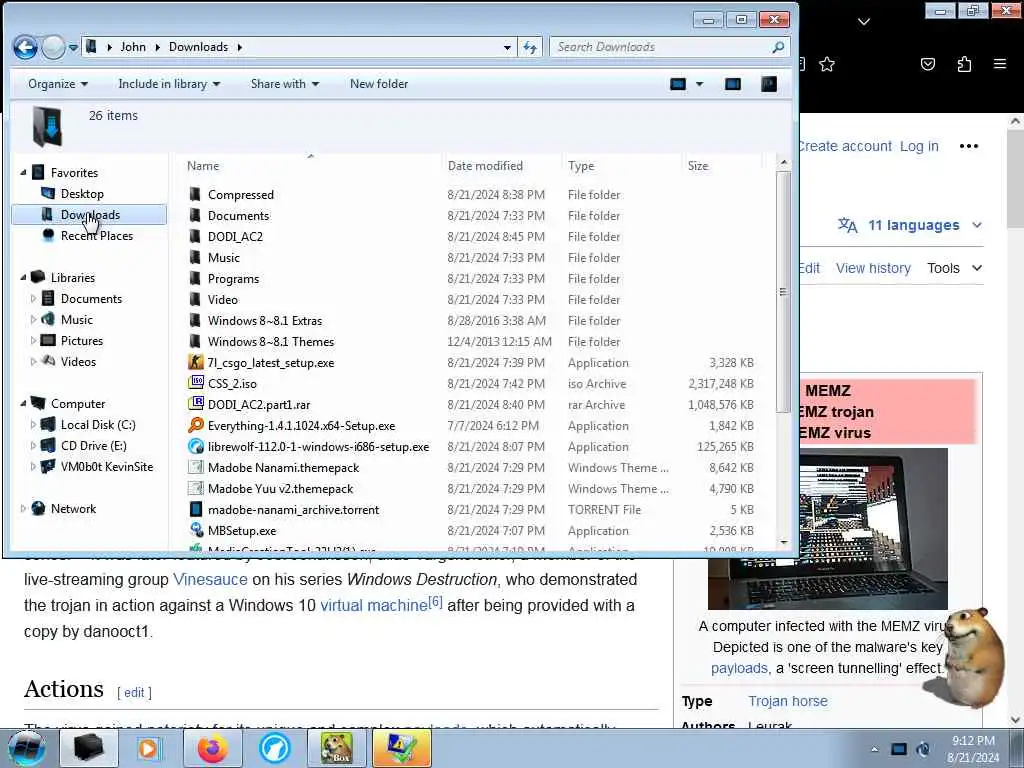Click the Explorer help icon
This screenshot has height=768, width=1024.
[x=769, y=84]
